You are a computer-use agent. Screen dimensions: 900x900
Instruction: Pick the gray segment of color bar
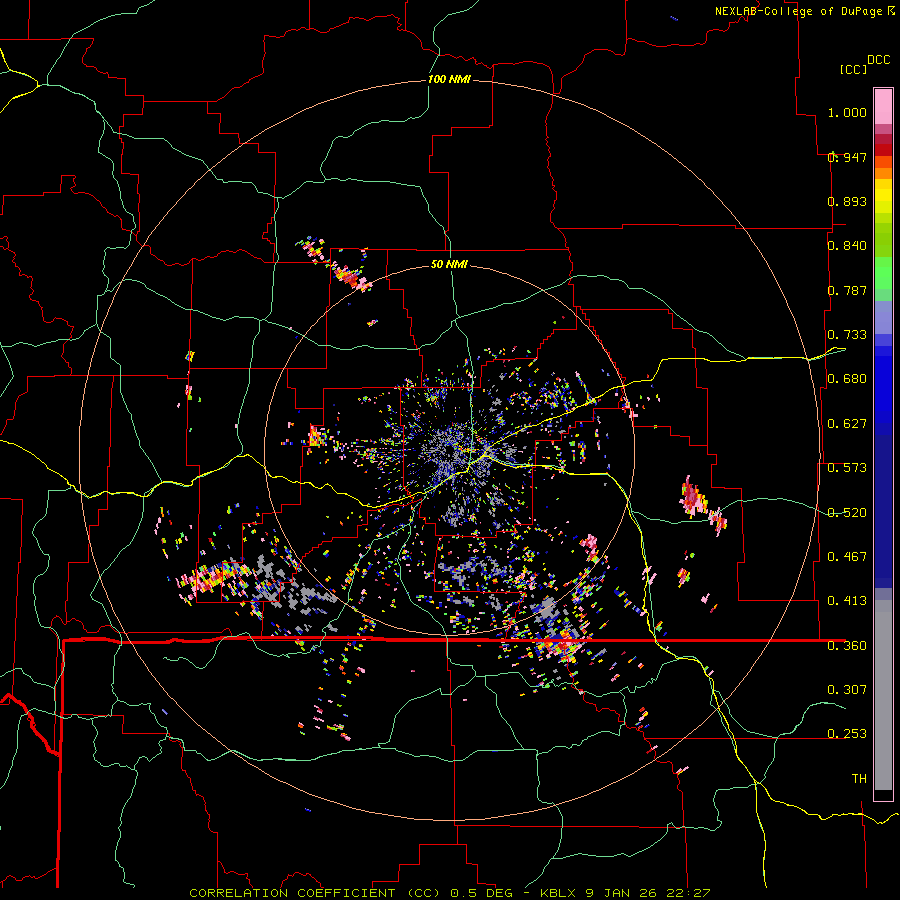click(883, 695)
